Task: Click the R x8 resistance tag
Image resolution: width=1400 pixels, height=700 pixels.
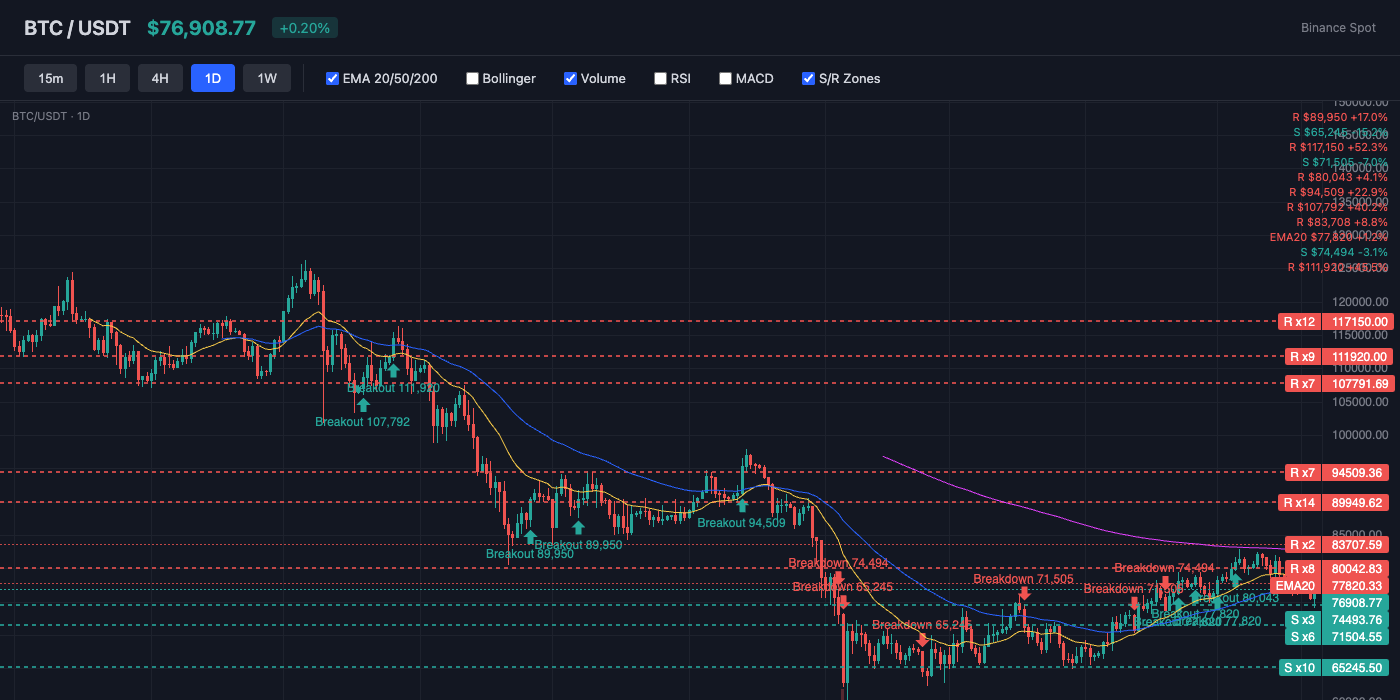Action: coord(1301,568)
